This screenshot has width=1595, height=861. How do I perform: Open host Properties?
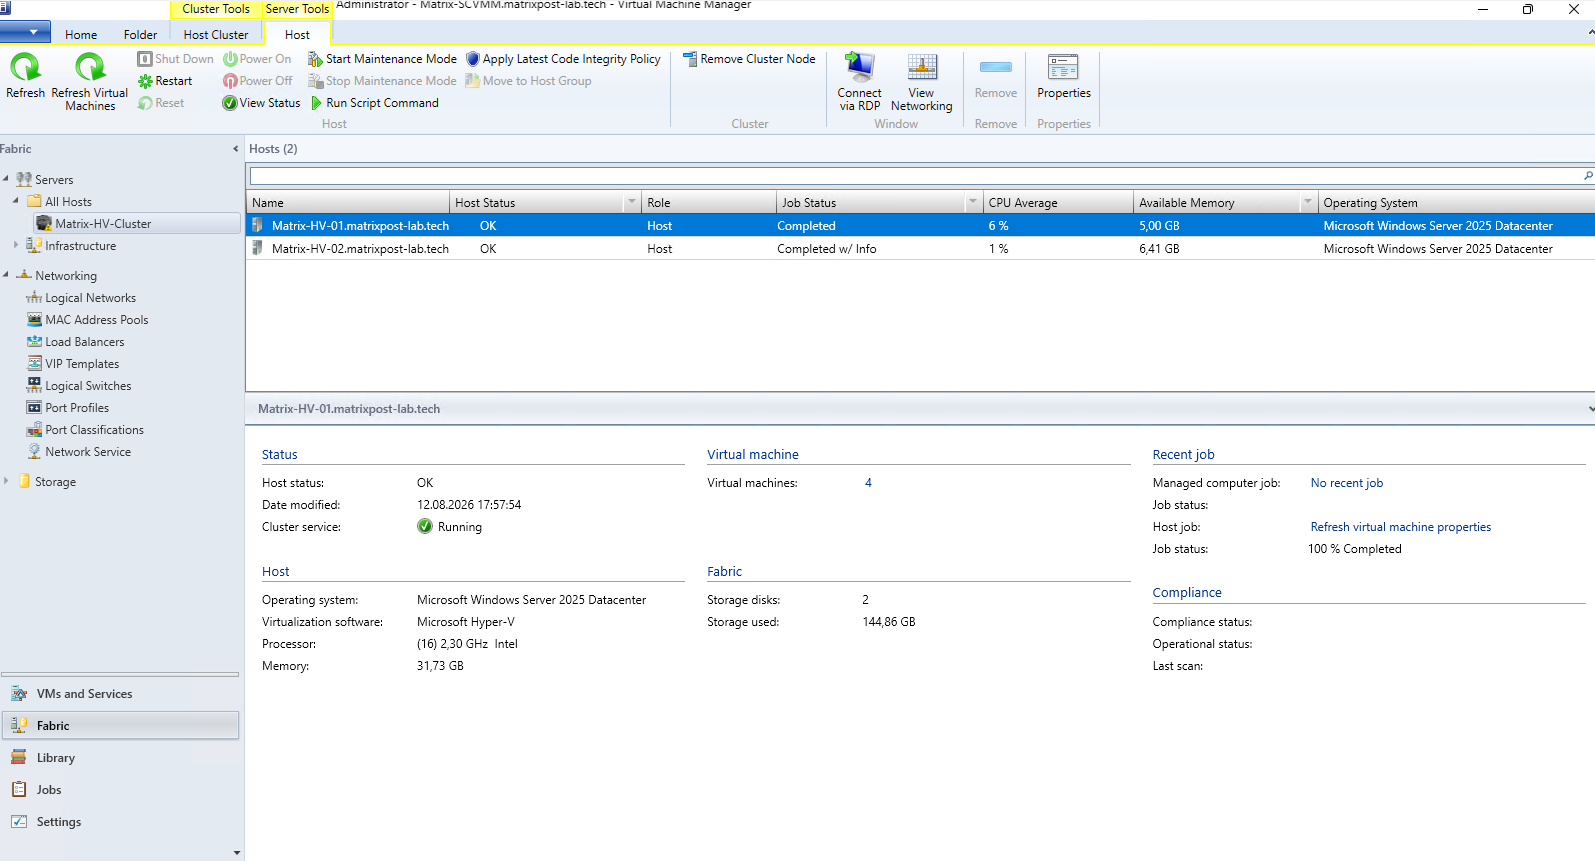pos(1064,78)
